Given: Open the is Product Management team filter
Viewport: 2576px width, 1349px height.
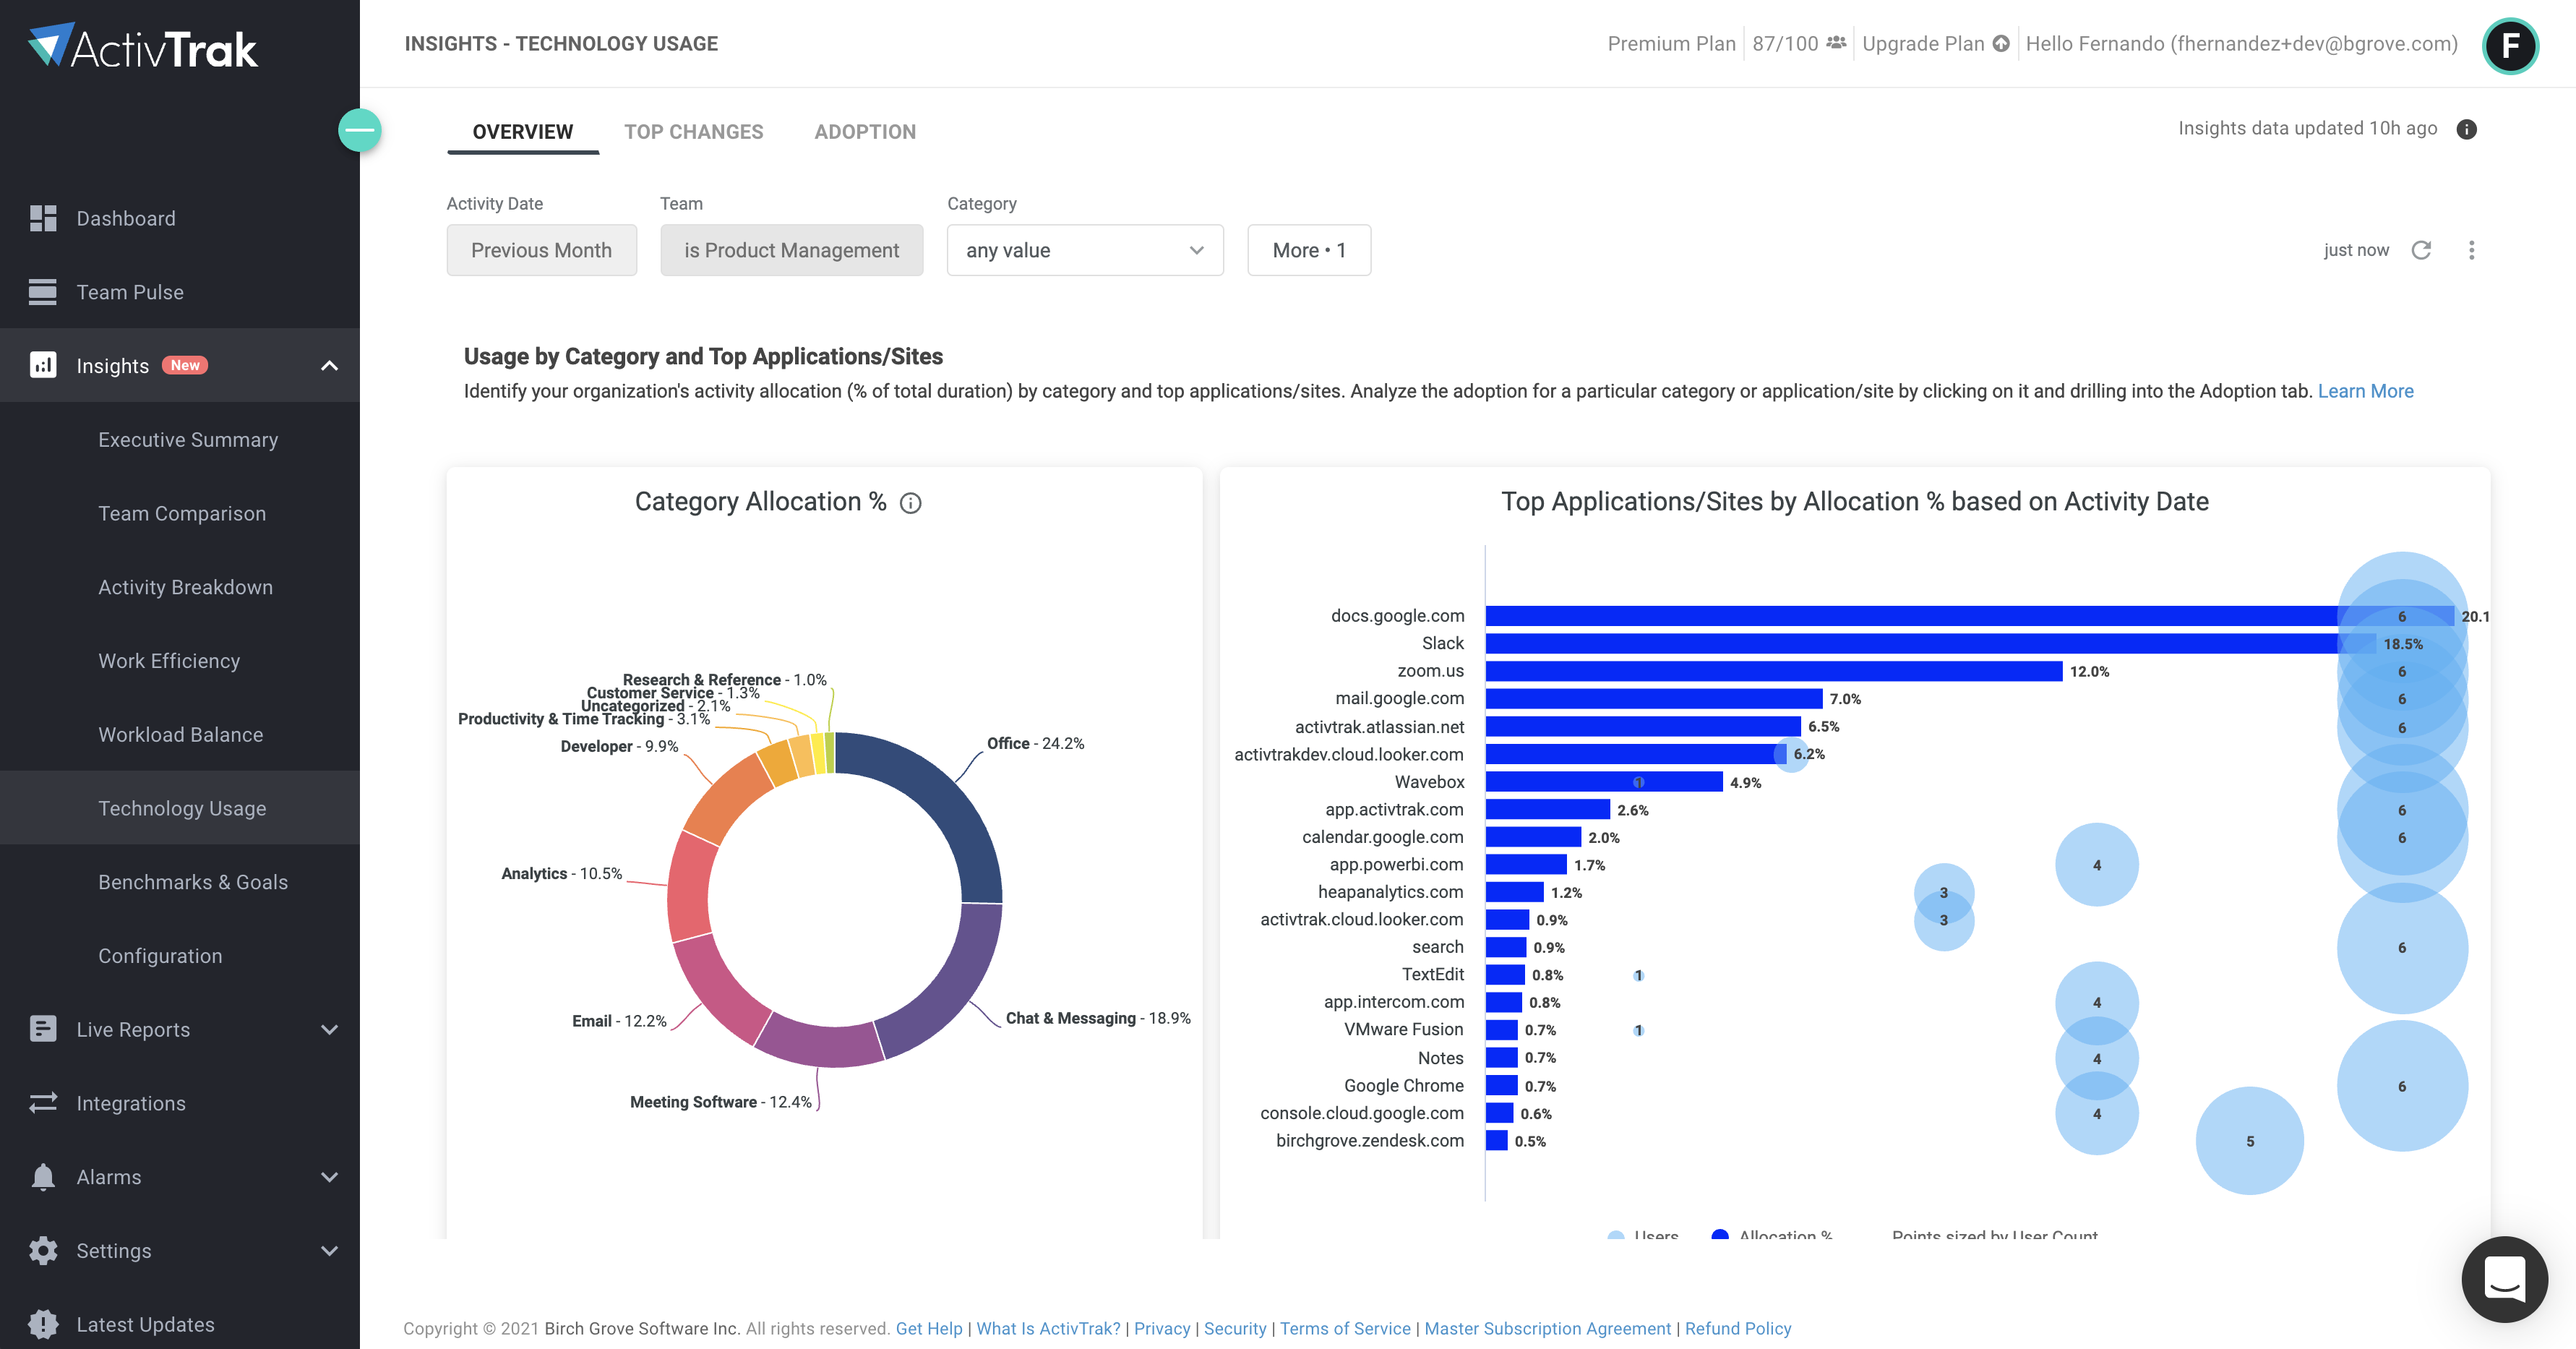Looking at the screenshot, I should coord(791,250).
